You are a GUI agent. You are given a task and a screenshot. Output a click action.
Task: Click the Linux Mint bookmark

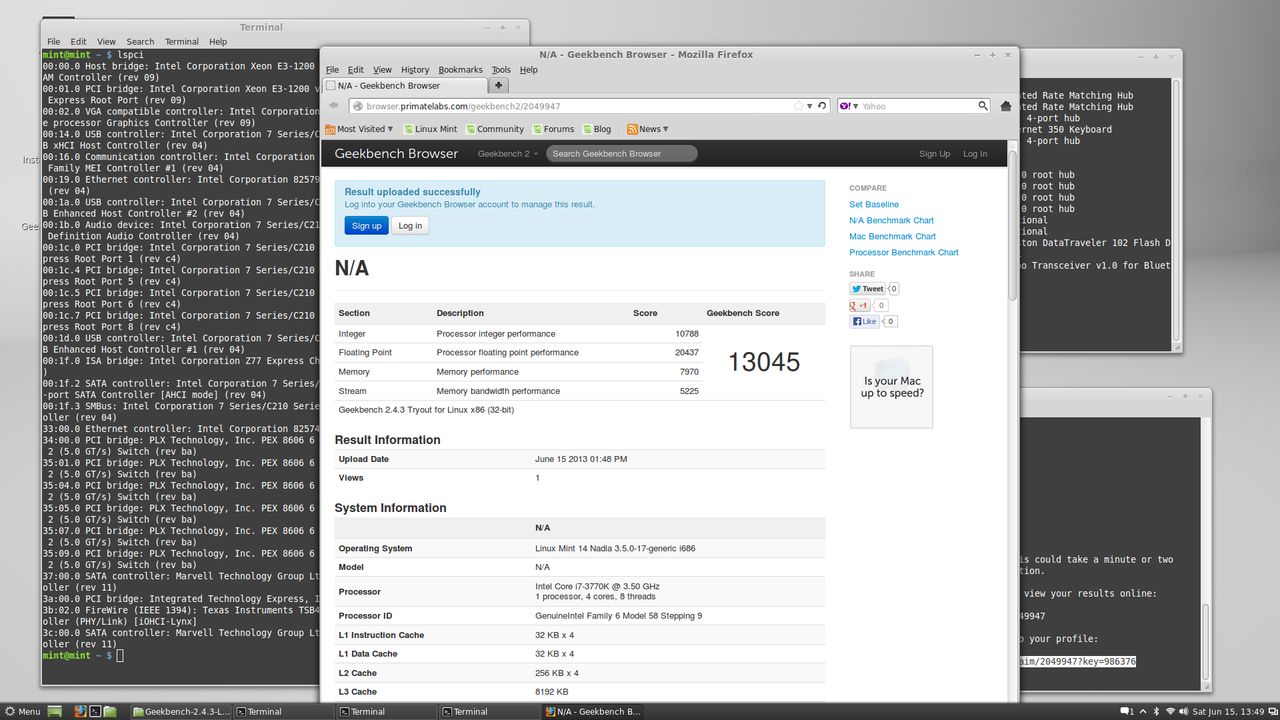[430, 129]
